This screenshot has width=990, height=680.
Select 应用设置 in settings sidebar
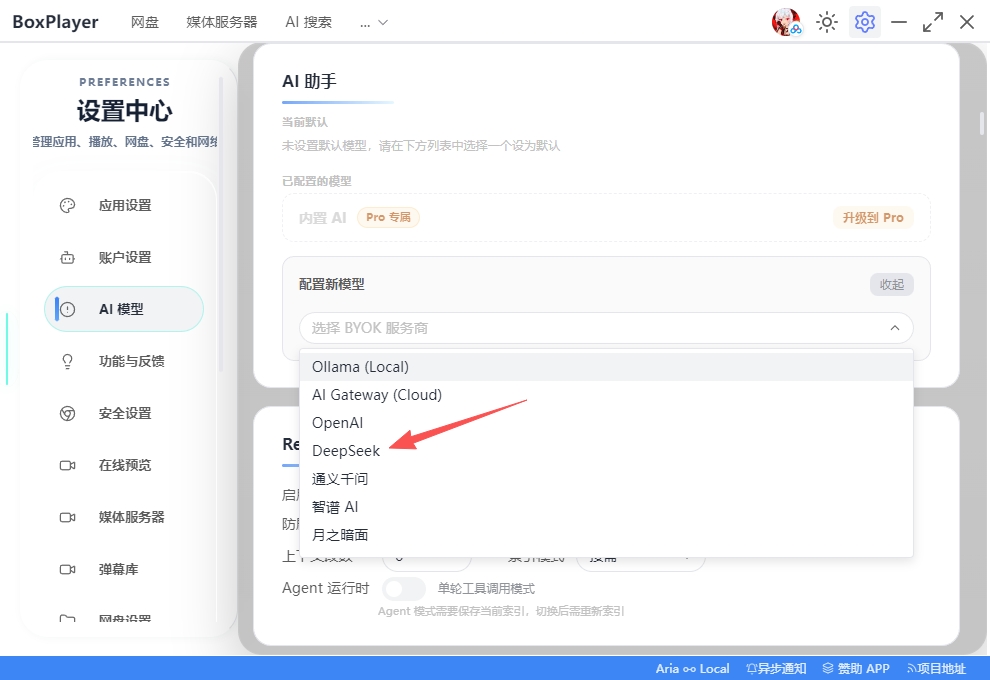tap(124, 205)
